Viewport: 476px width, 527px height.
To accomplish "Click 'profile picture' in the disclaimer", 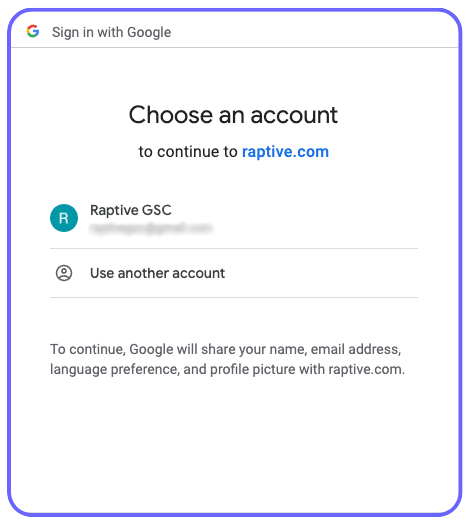I will (x=252, y=369).
